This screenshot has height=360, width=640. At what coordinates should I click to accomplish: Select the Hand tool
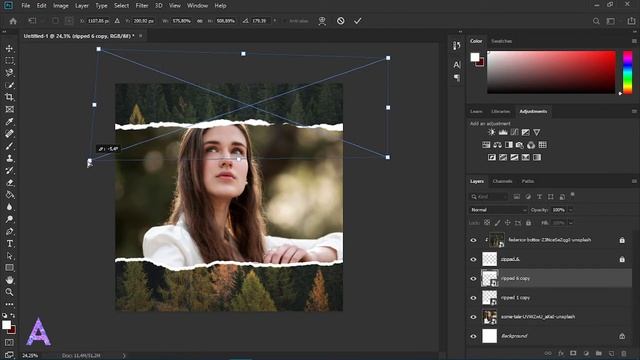(9, 280)
